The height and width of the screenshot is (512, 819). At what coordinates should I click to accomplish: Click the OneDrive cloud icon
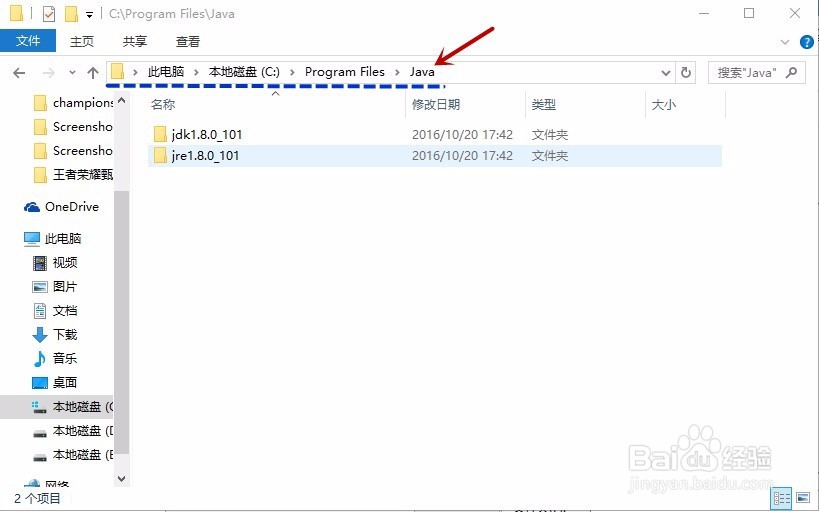click(32, 207)
